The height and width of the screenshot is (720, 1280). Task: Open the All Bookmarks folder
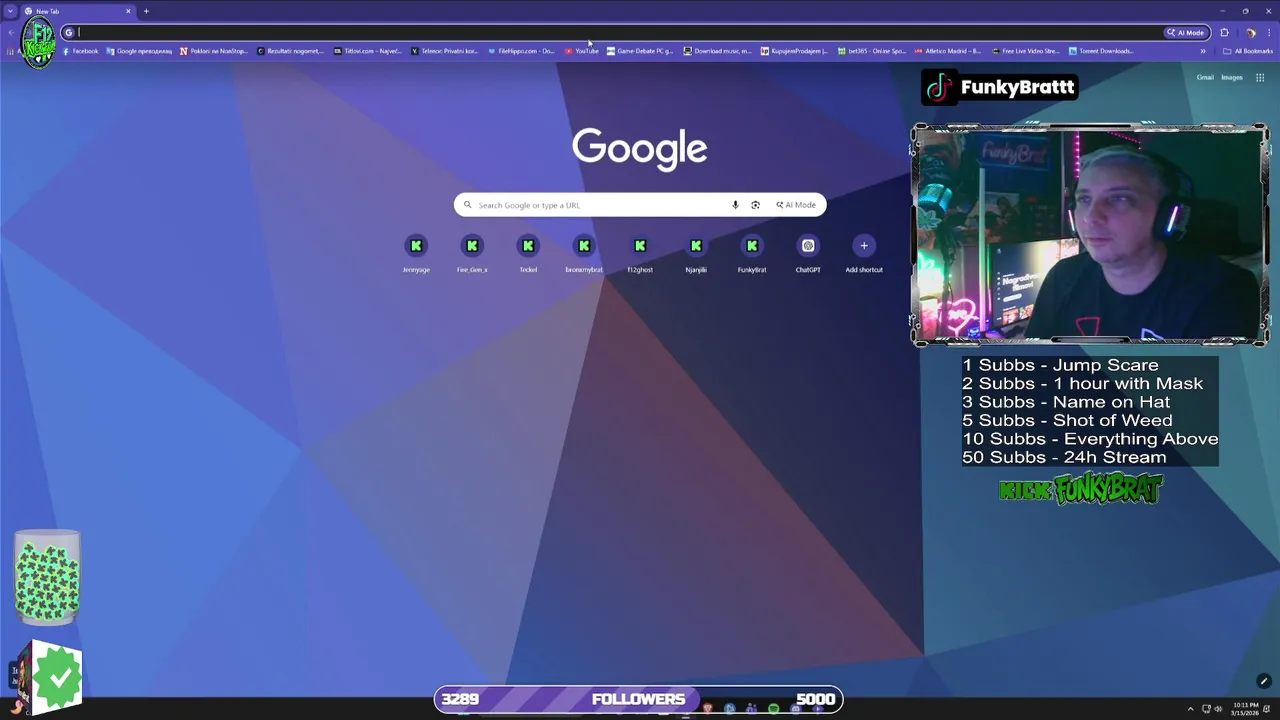coord(1248,51)
